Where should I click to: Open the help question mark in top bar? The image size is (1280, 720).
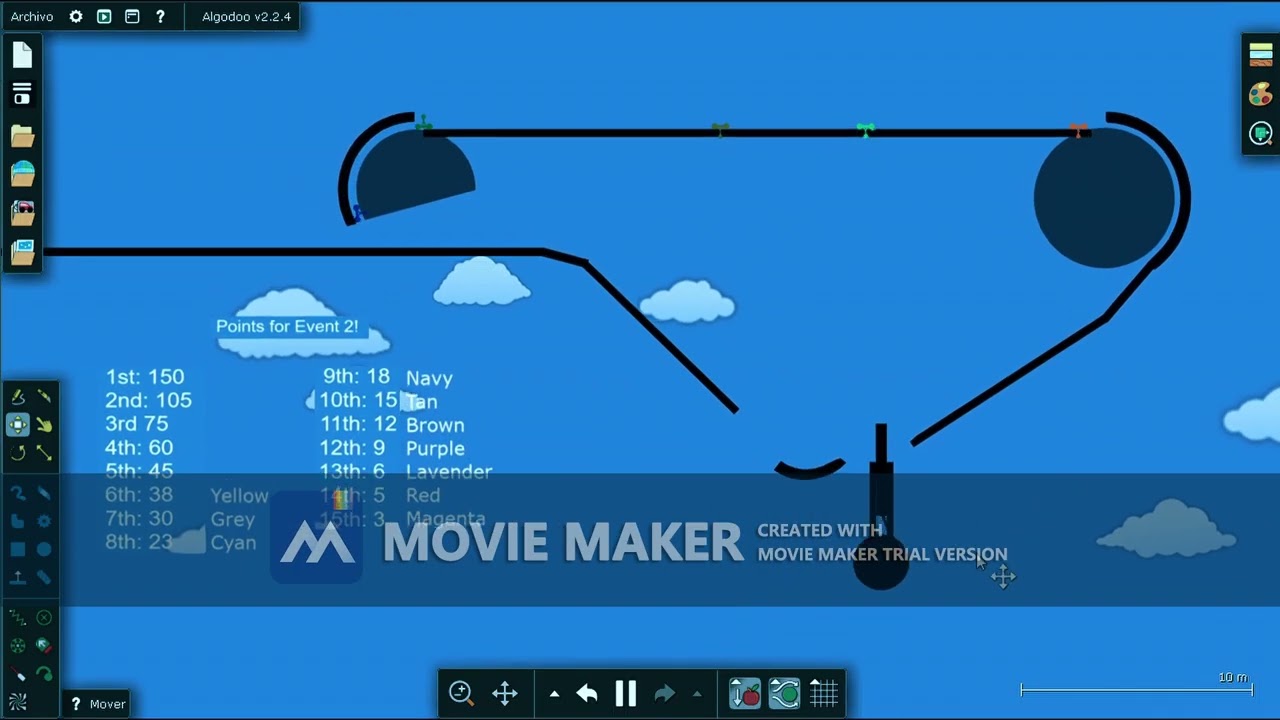coord(160,17)
